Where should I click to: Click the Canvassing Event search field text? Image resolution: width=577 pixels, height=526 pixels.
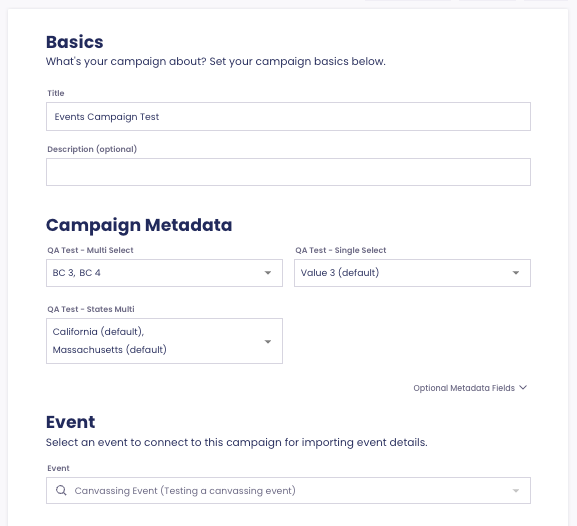(185, 491)
